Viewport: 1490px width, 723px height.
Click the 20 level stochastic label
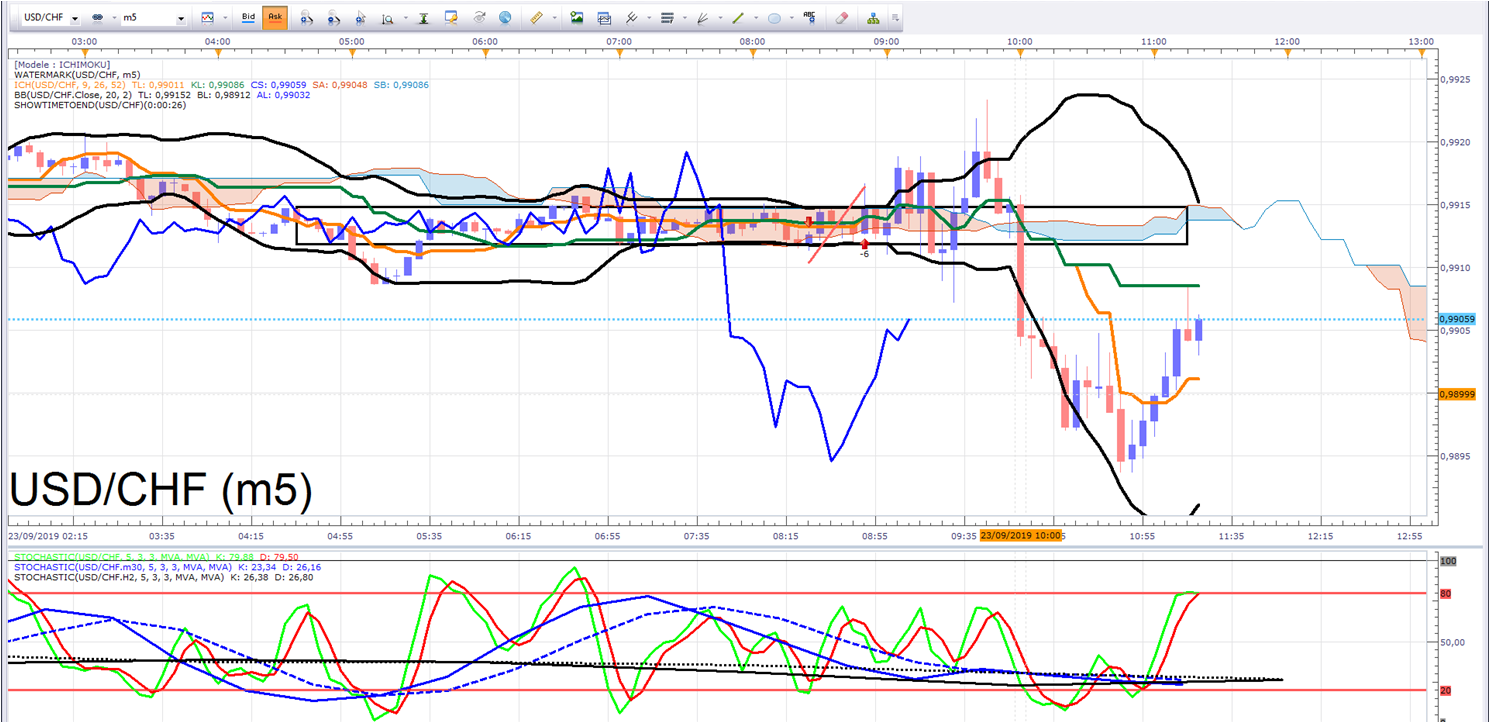[1444, 690]
